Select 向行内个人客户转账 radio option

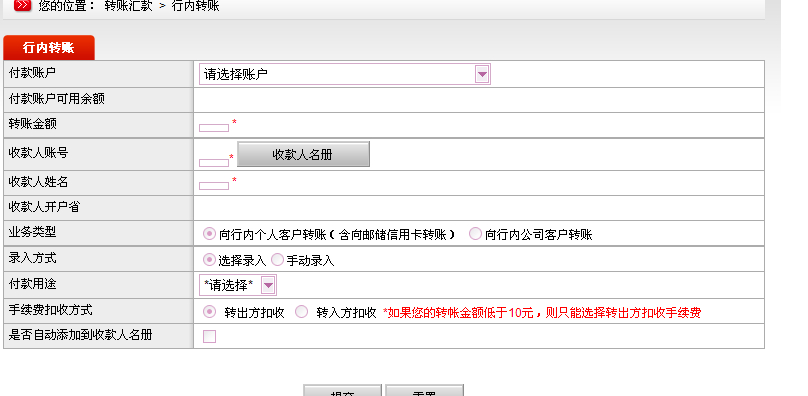pyautogui.click(x=209, y=234)
